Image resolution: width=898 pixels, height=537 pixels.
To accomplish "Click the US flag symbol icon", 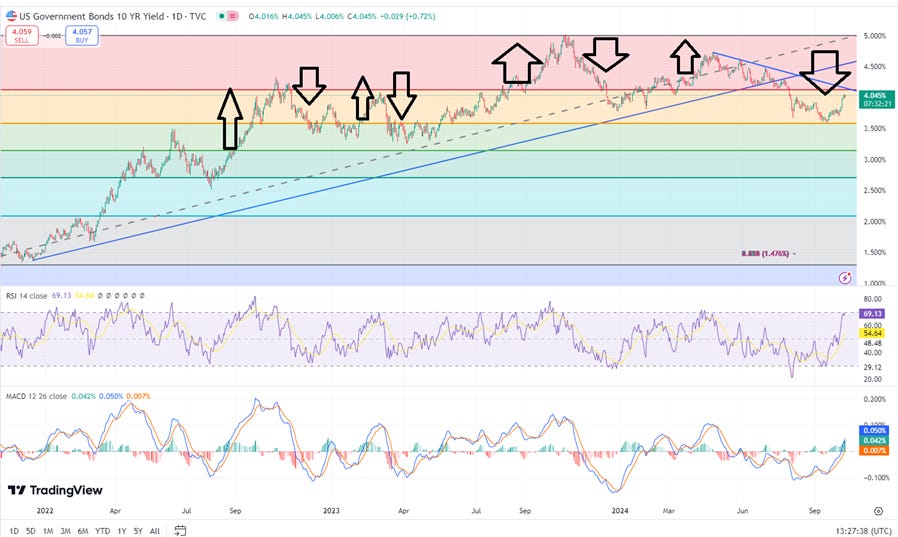I will [11, 16].
